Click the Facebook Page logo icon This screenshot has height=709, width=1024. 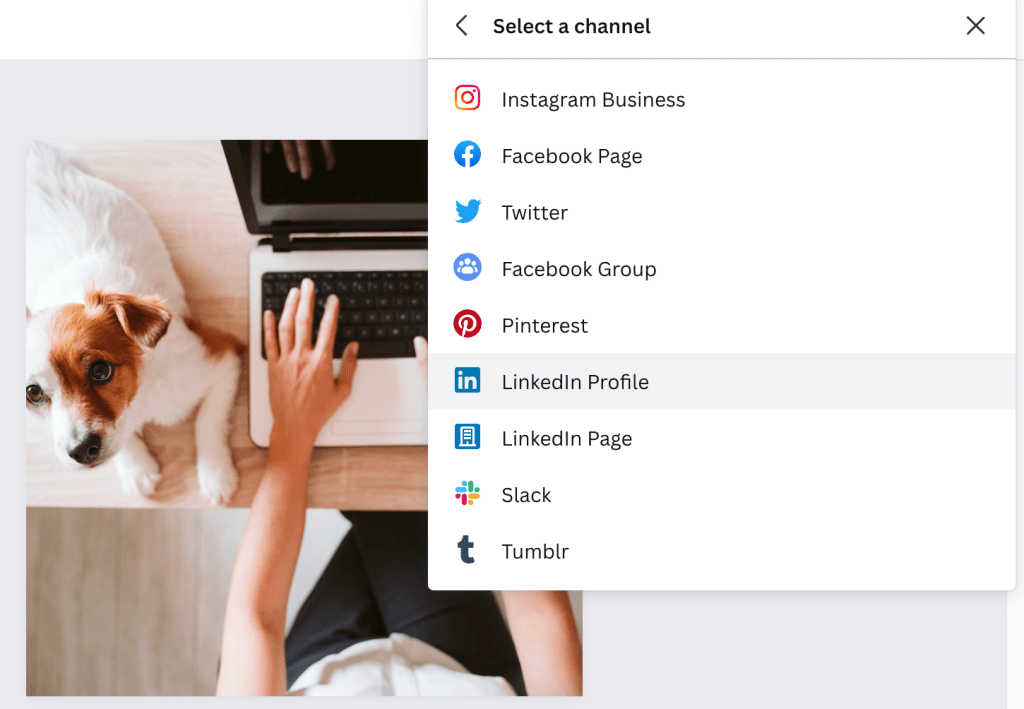[467, 155]
